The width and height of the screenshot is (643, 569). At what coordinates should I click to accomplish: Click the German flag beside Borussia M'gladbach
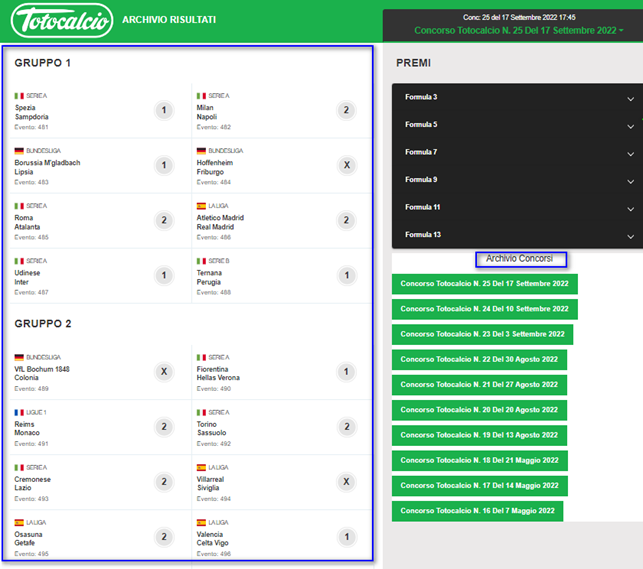tap(19, 151)
